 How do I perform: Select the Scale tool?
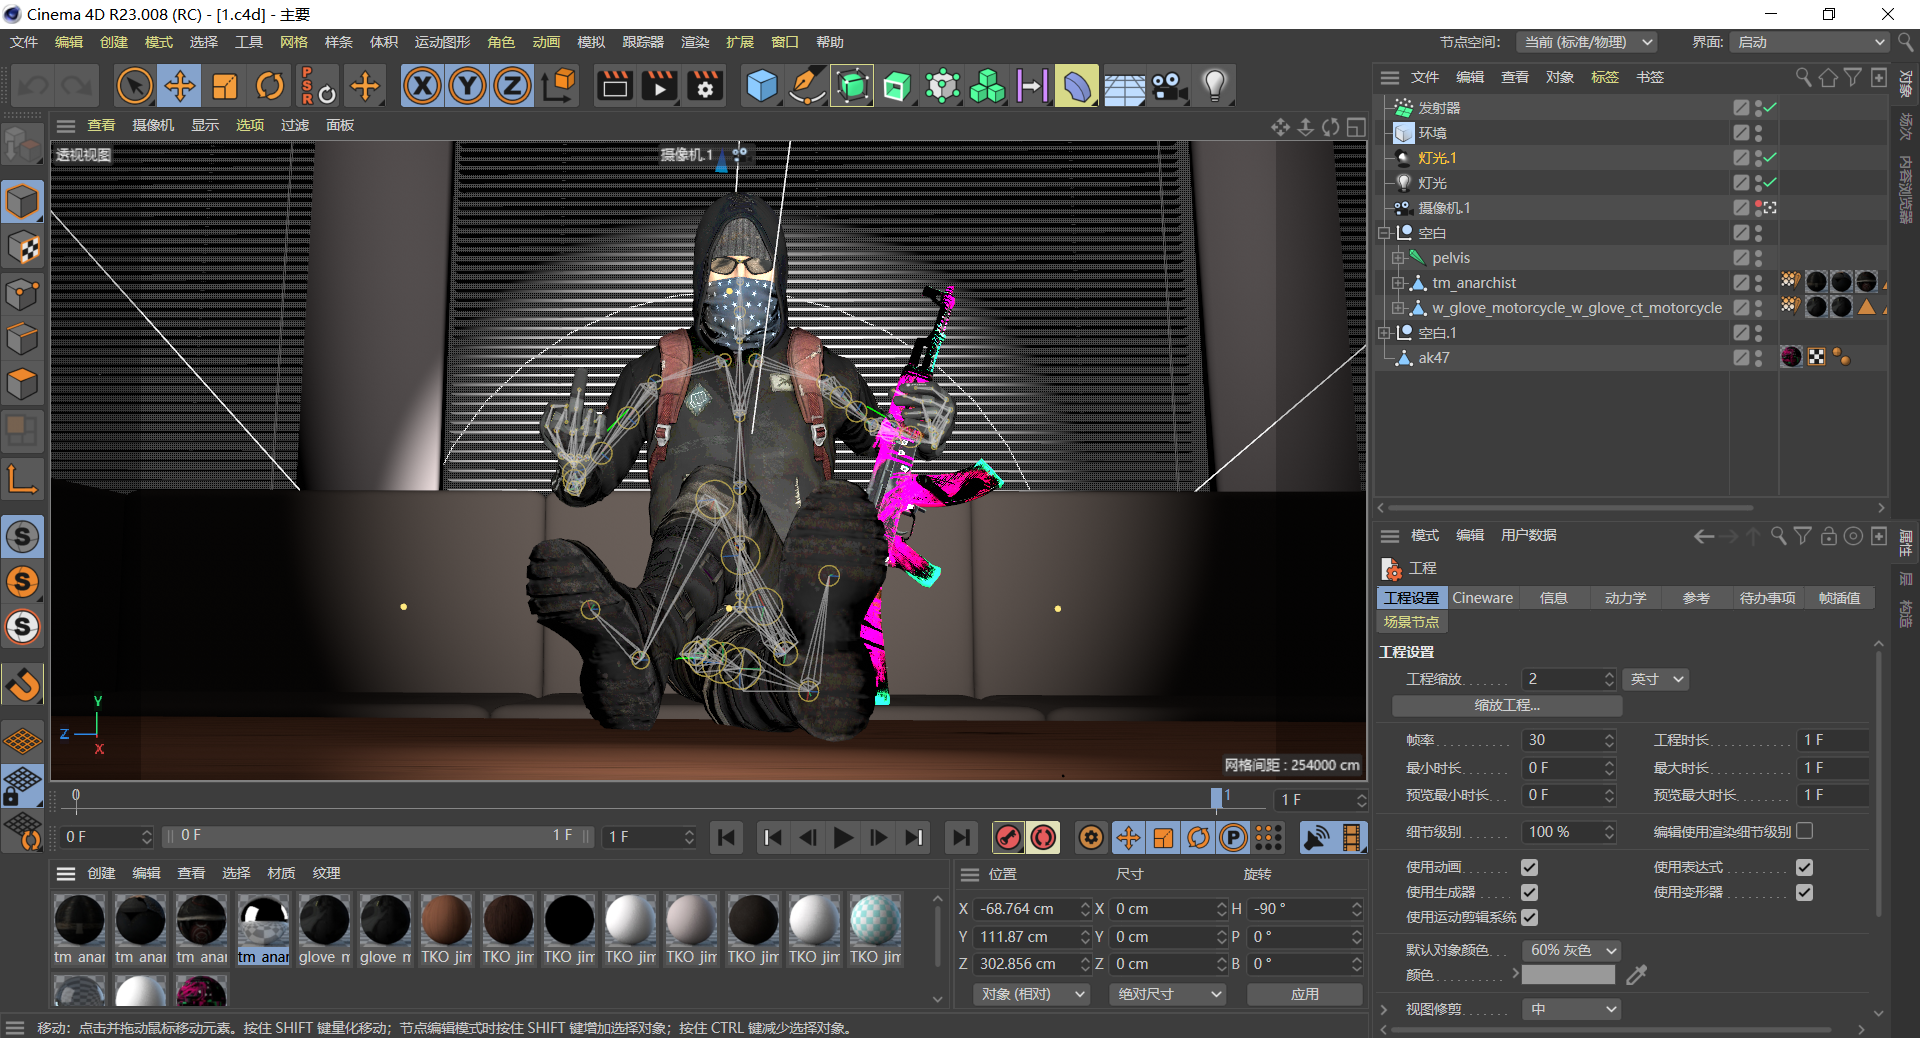[225, 86]
